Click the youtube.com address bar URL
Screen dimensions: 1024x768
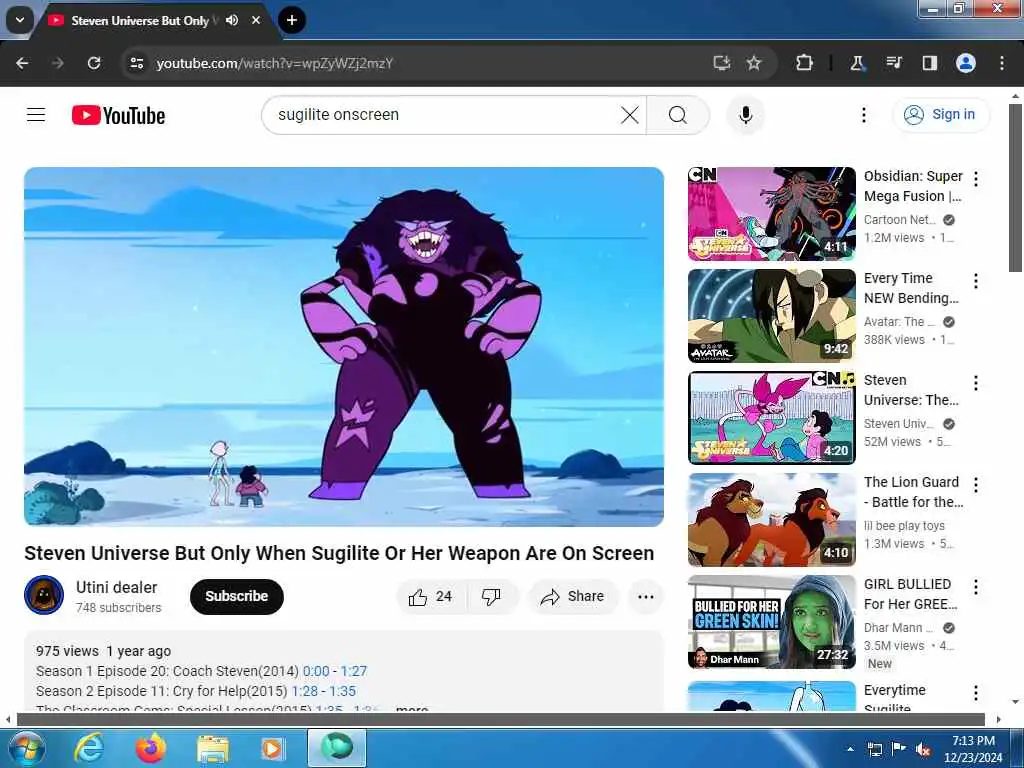[274, 63]
